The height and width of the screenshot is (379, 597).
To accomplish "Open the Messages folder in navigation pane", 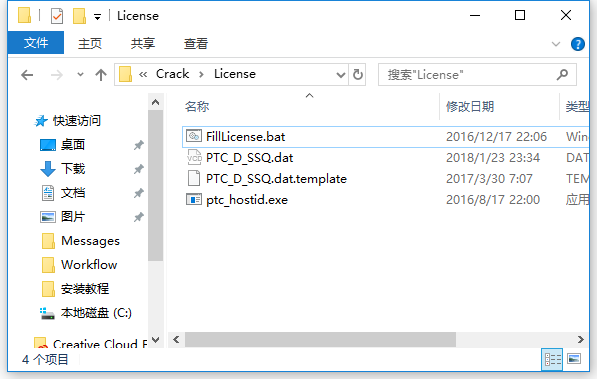I will [x=90, y=241].
